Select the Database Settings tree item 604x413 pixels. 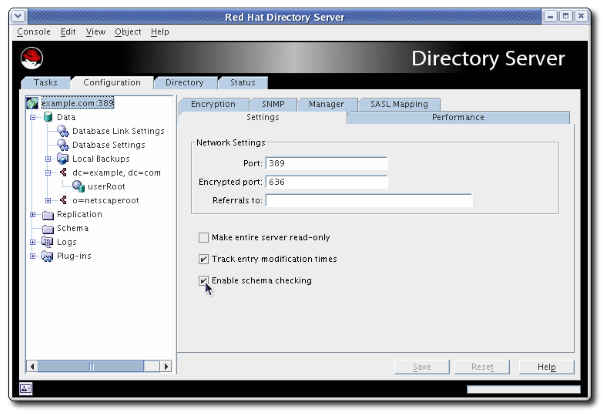point(109,145)
